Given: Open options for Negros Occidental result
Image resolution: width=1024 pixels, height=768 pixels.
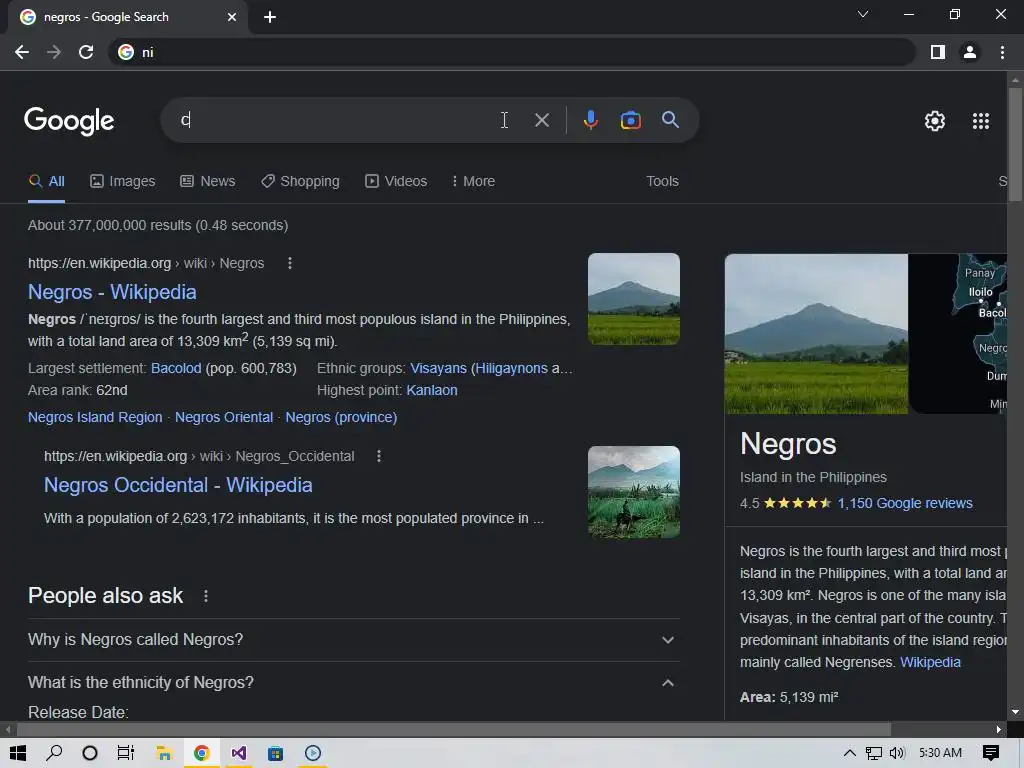Looking at the screenshot, I should (x=378, y=456).
